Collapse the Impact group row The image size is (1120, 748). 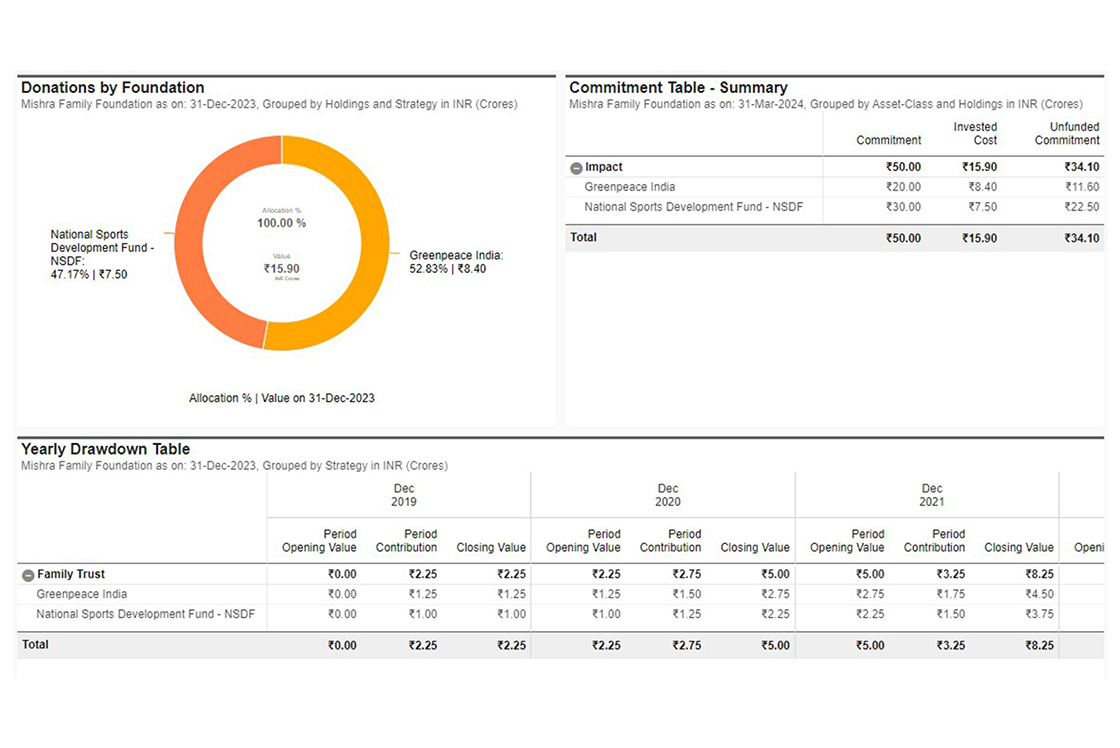click(576, 168)
